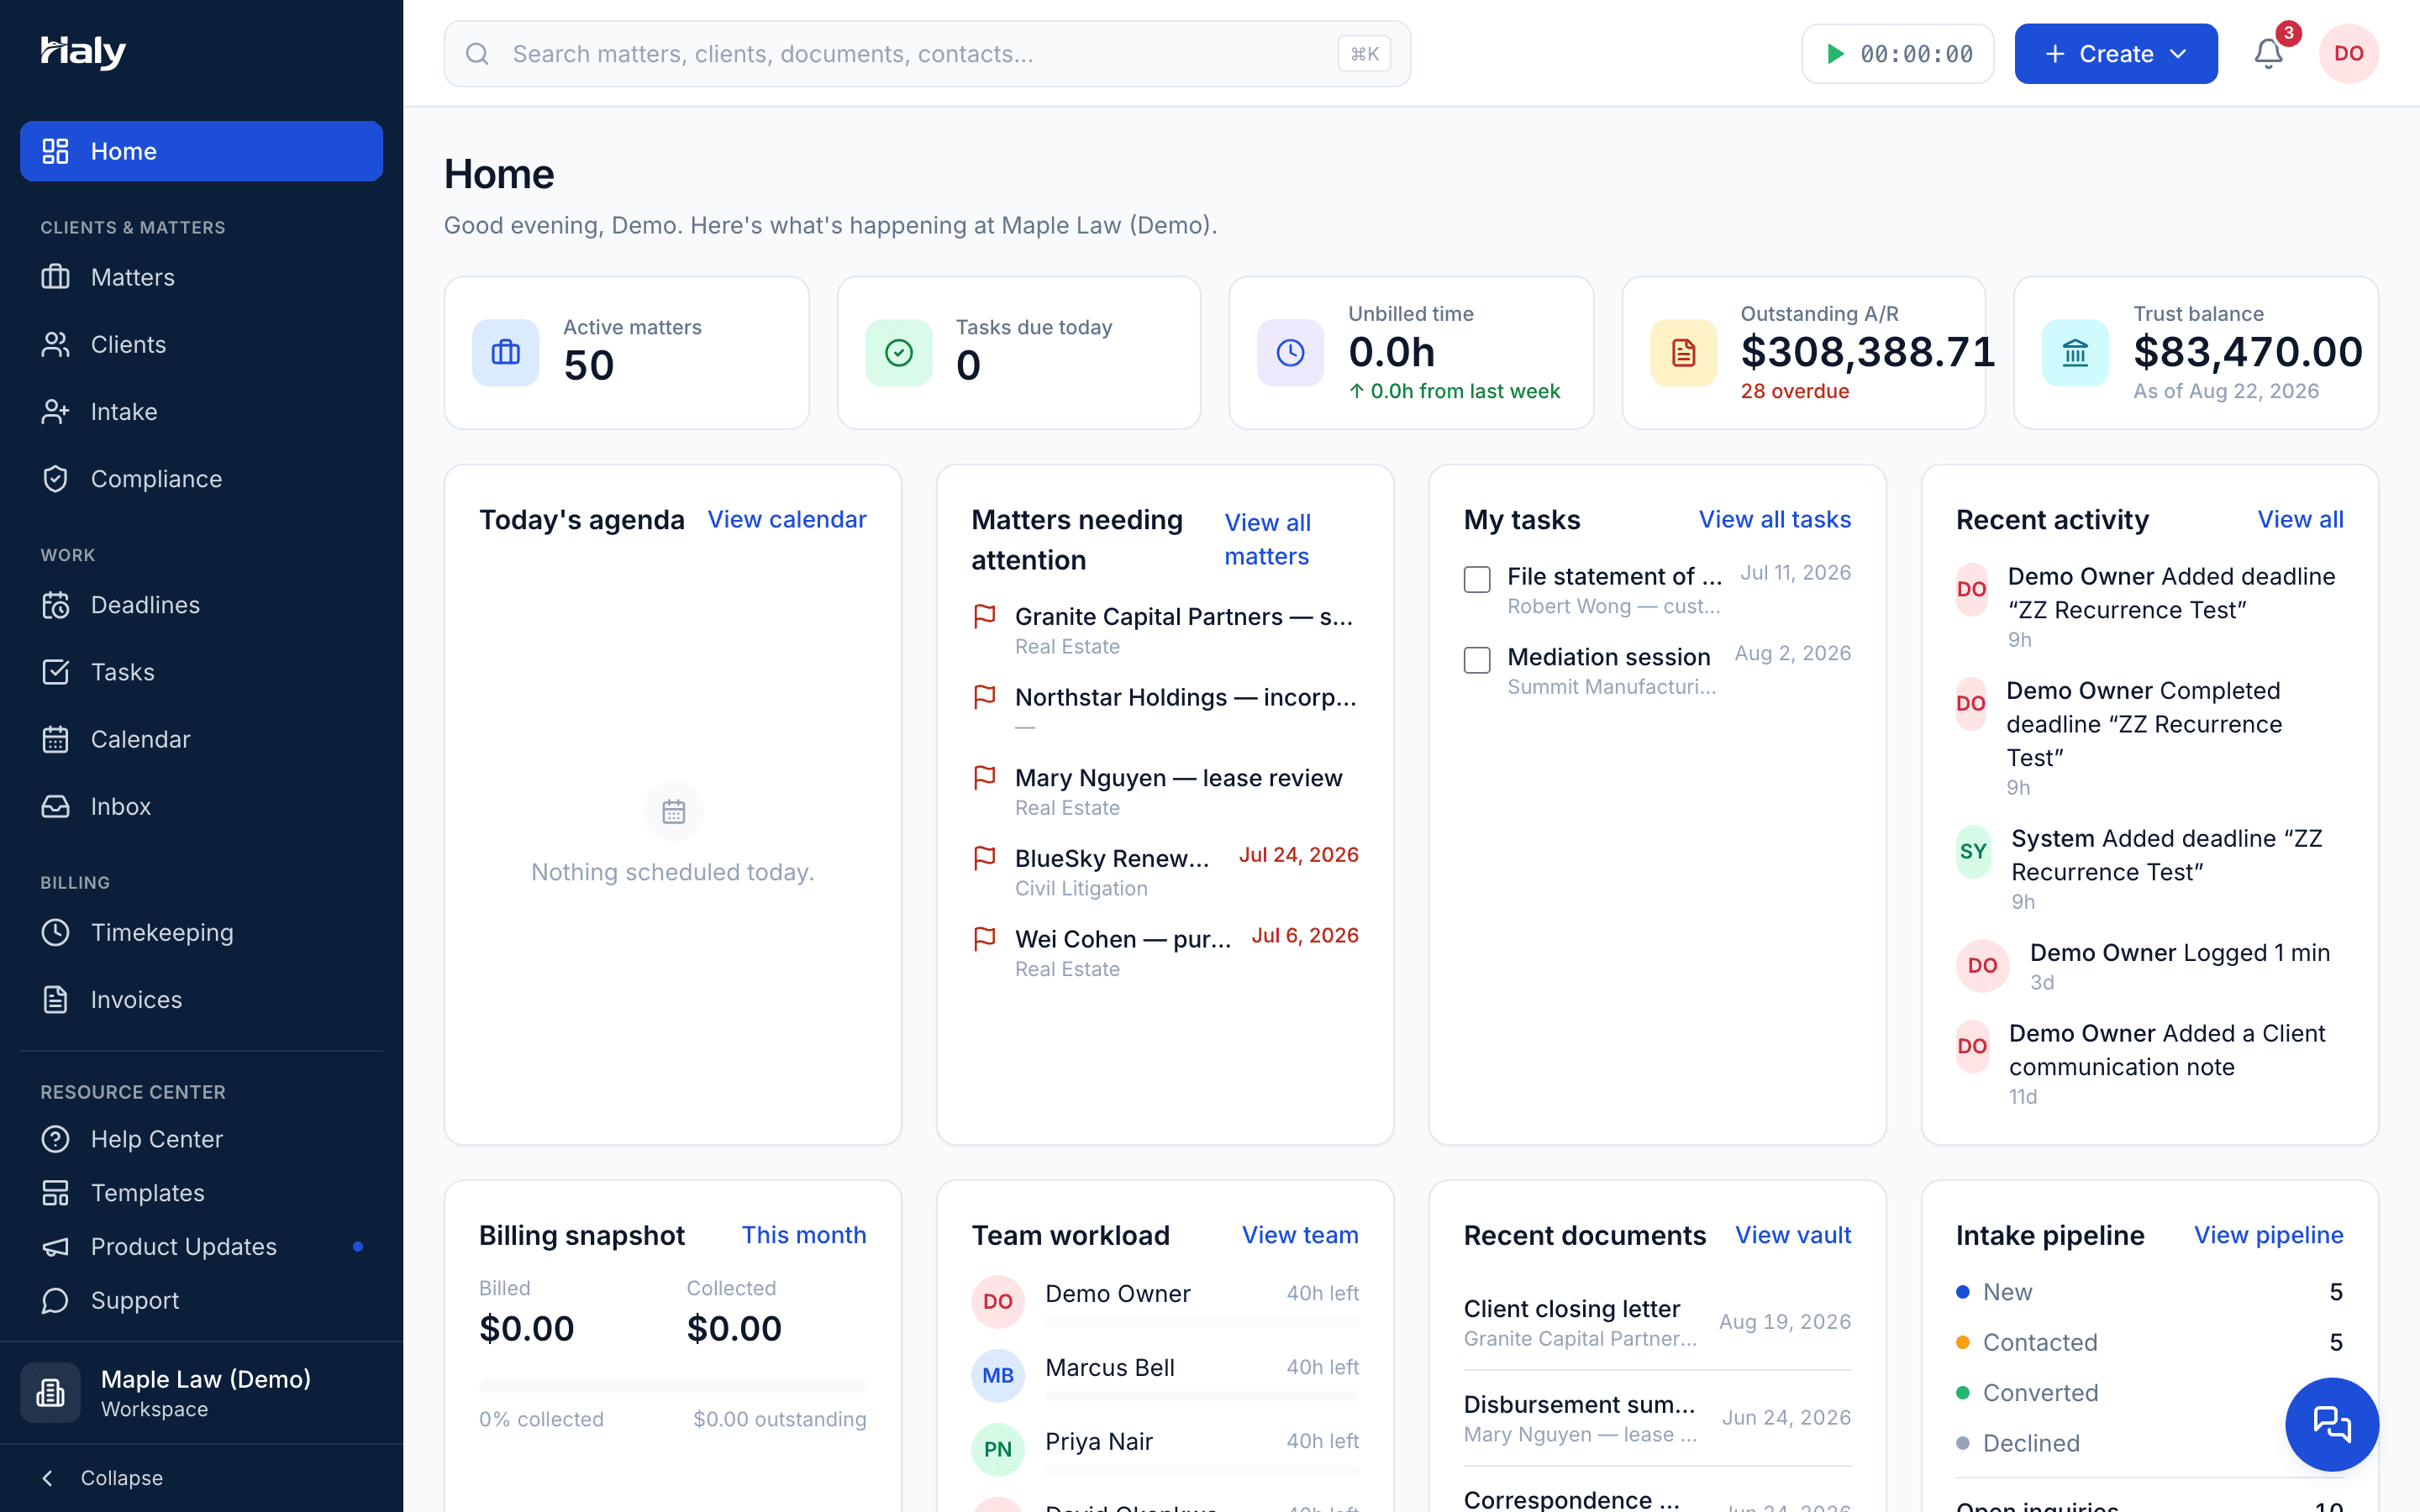Open the Client closing letter document
This screenshot has width=2420, height=1512.
(x=1657, y=1322)
